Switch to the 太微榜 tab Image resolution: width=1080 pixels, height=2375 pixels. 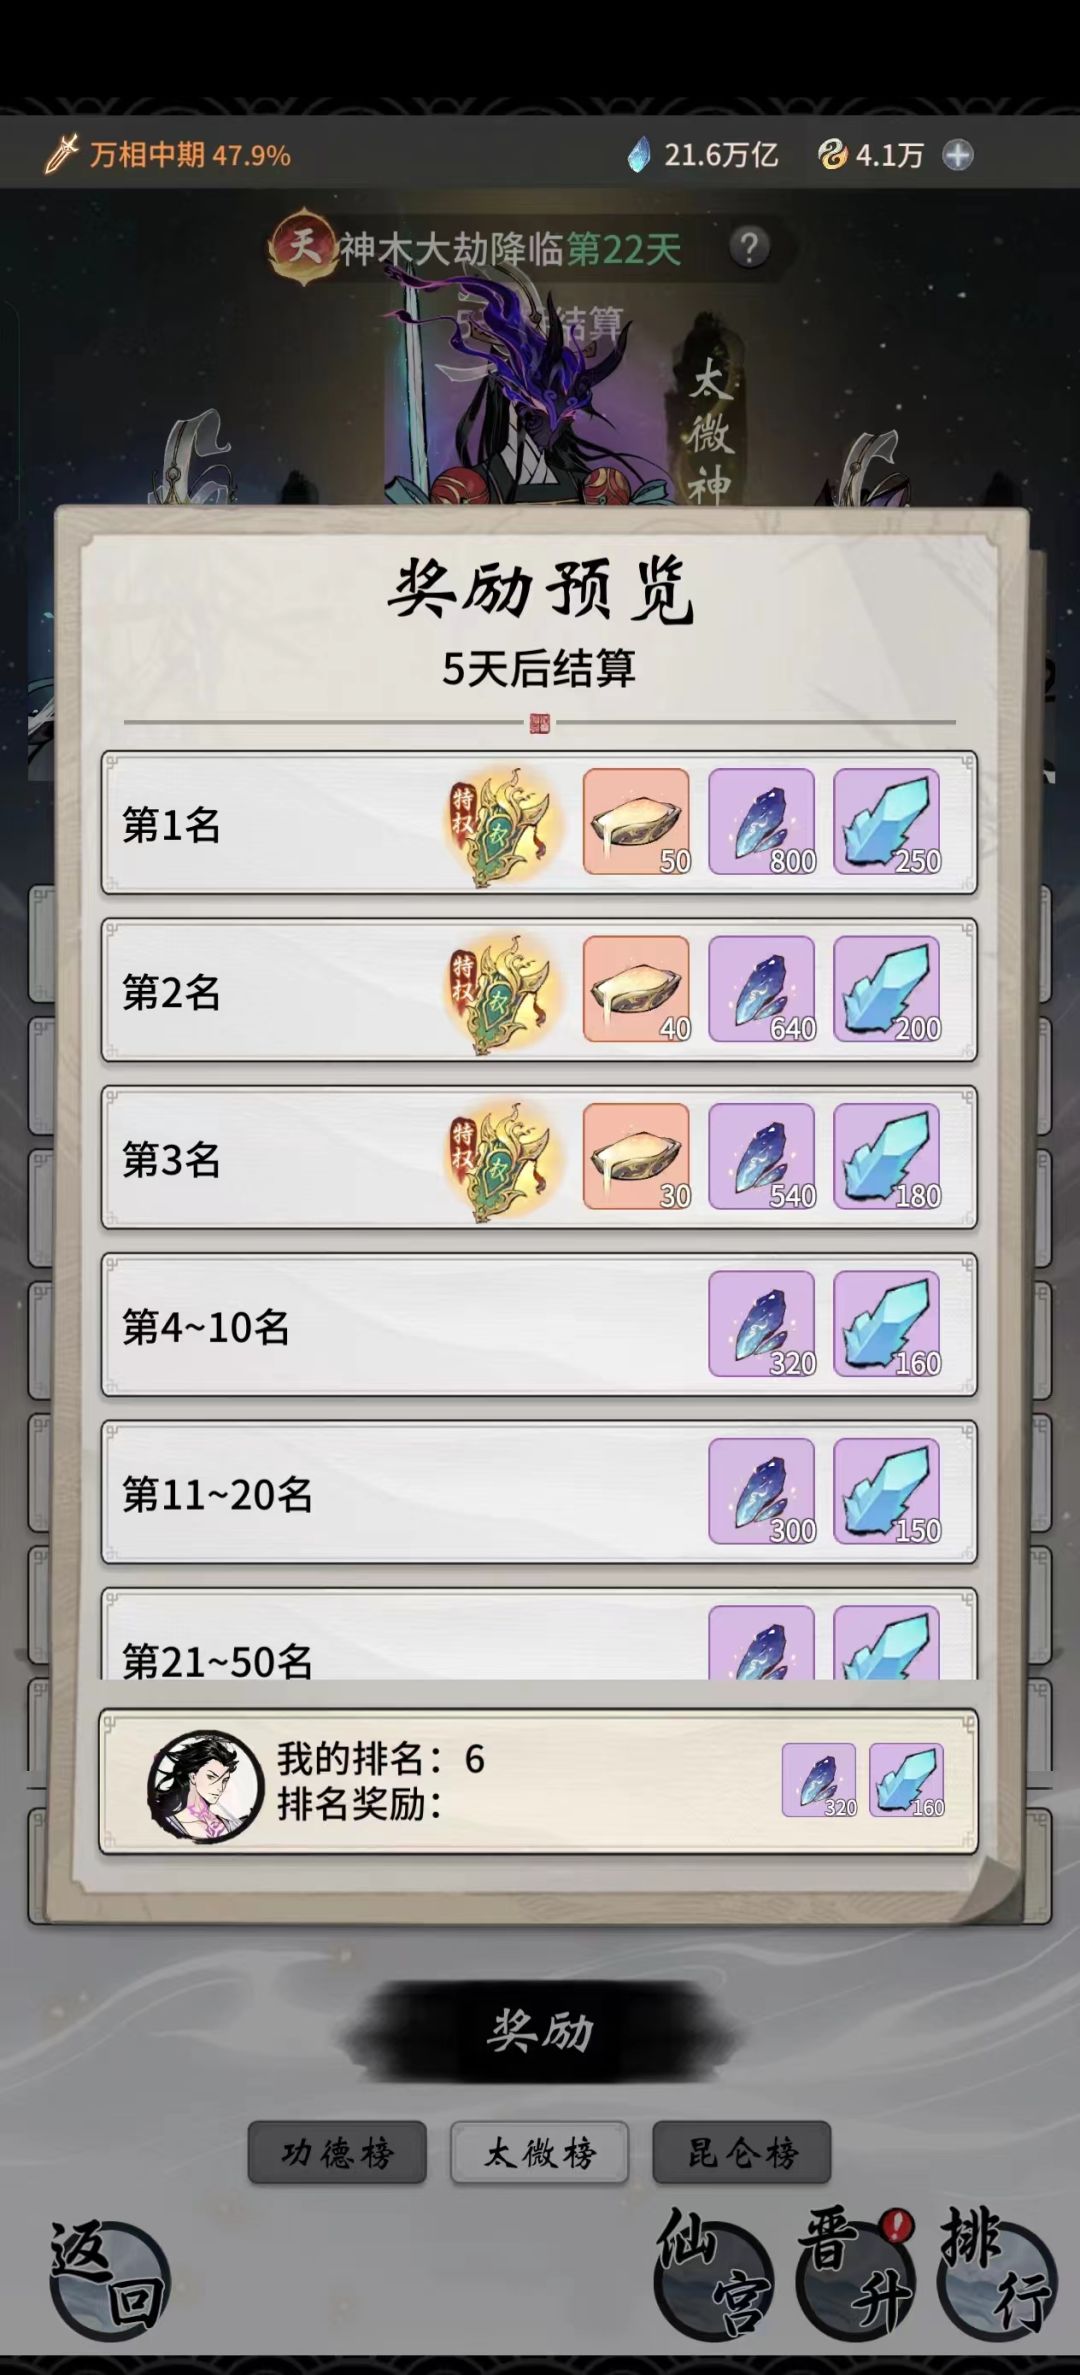point(540,2152)
